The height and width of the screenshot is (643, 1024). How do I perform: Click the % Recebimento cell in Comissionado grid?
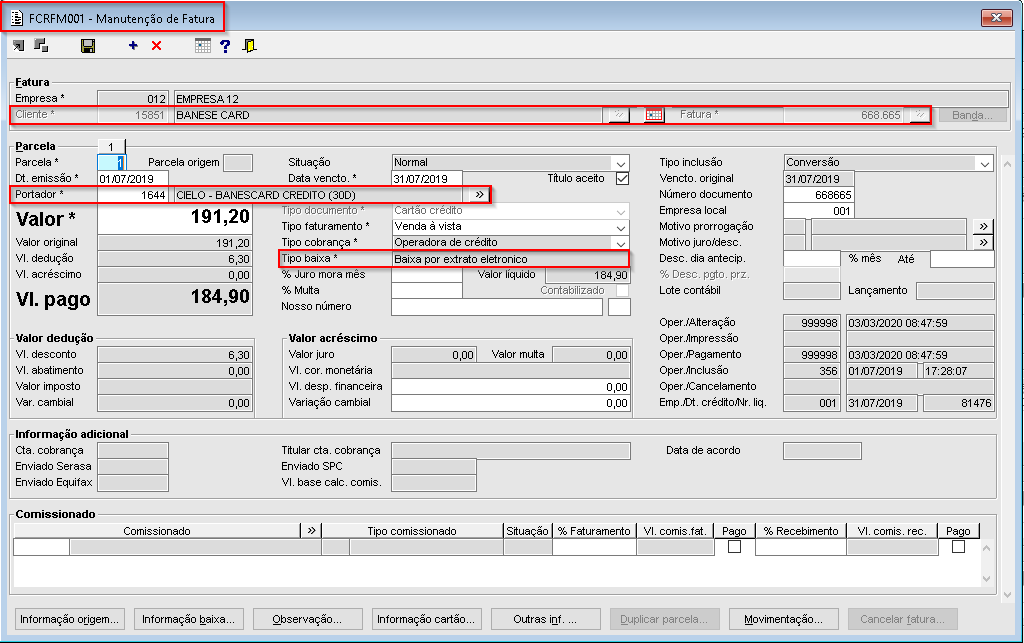click(801, 547)
